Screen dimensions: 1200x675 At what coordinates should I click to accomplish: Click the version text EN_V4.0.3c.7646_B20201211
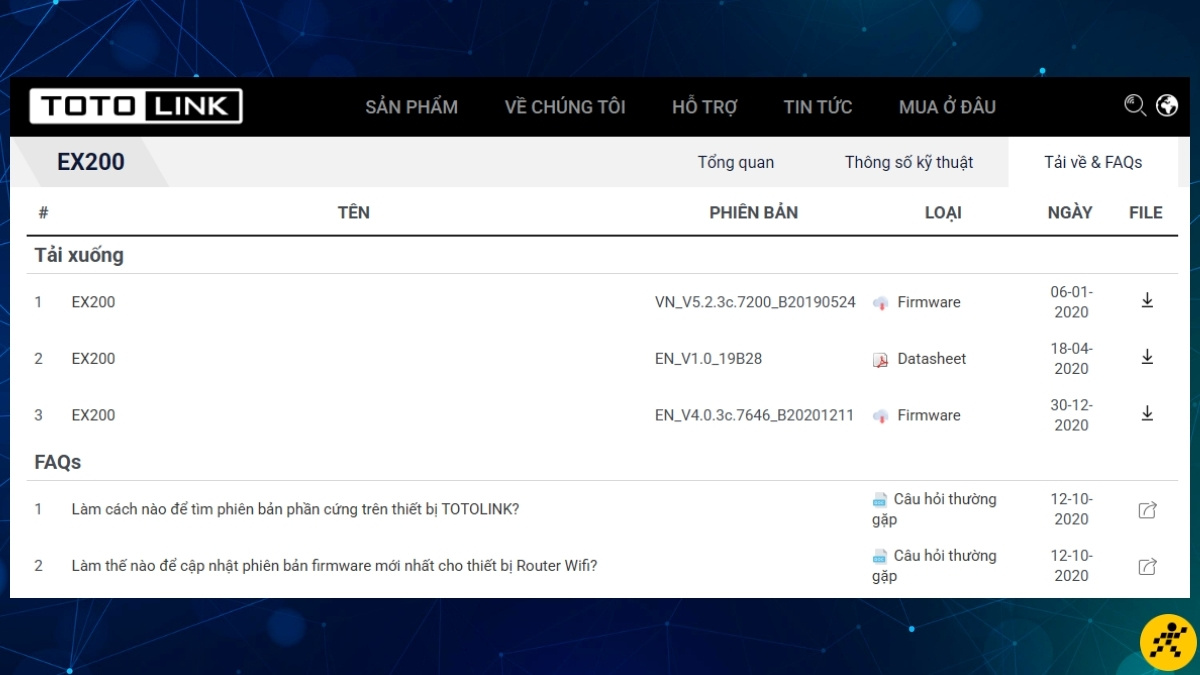pos(754,415)
